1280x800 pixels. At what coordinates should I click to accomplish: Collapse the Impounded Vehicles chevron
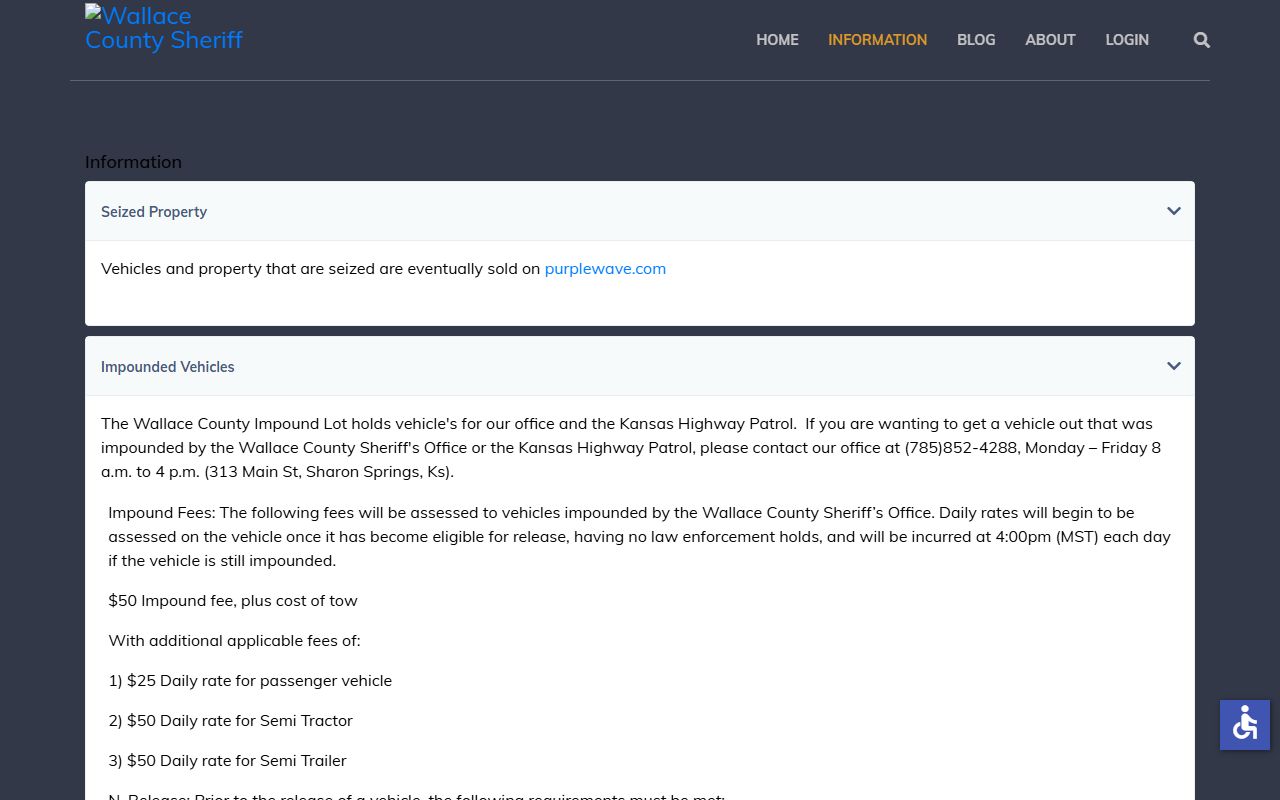[x=1174, y=366]
